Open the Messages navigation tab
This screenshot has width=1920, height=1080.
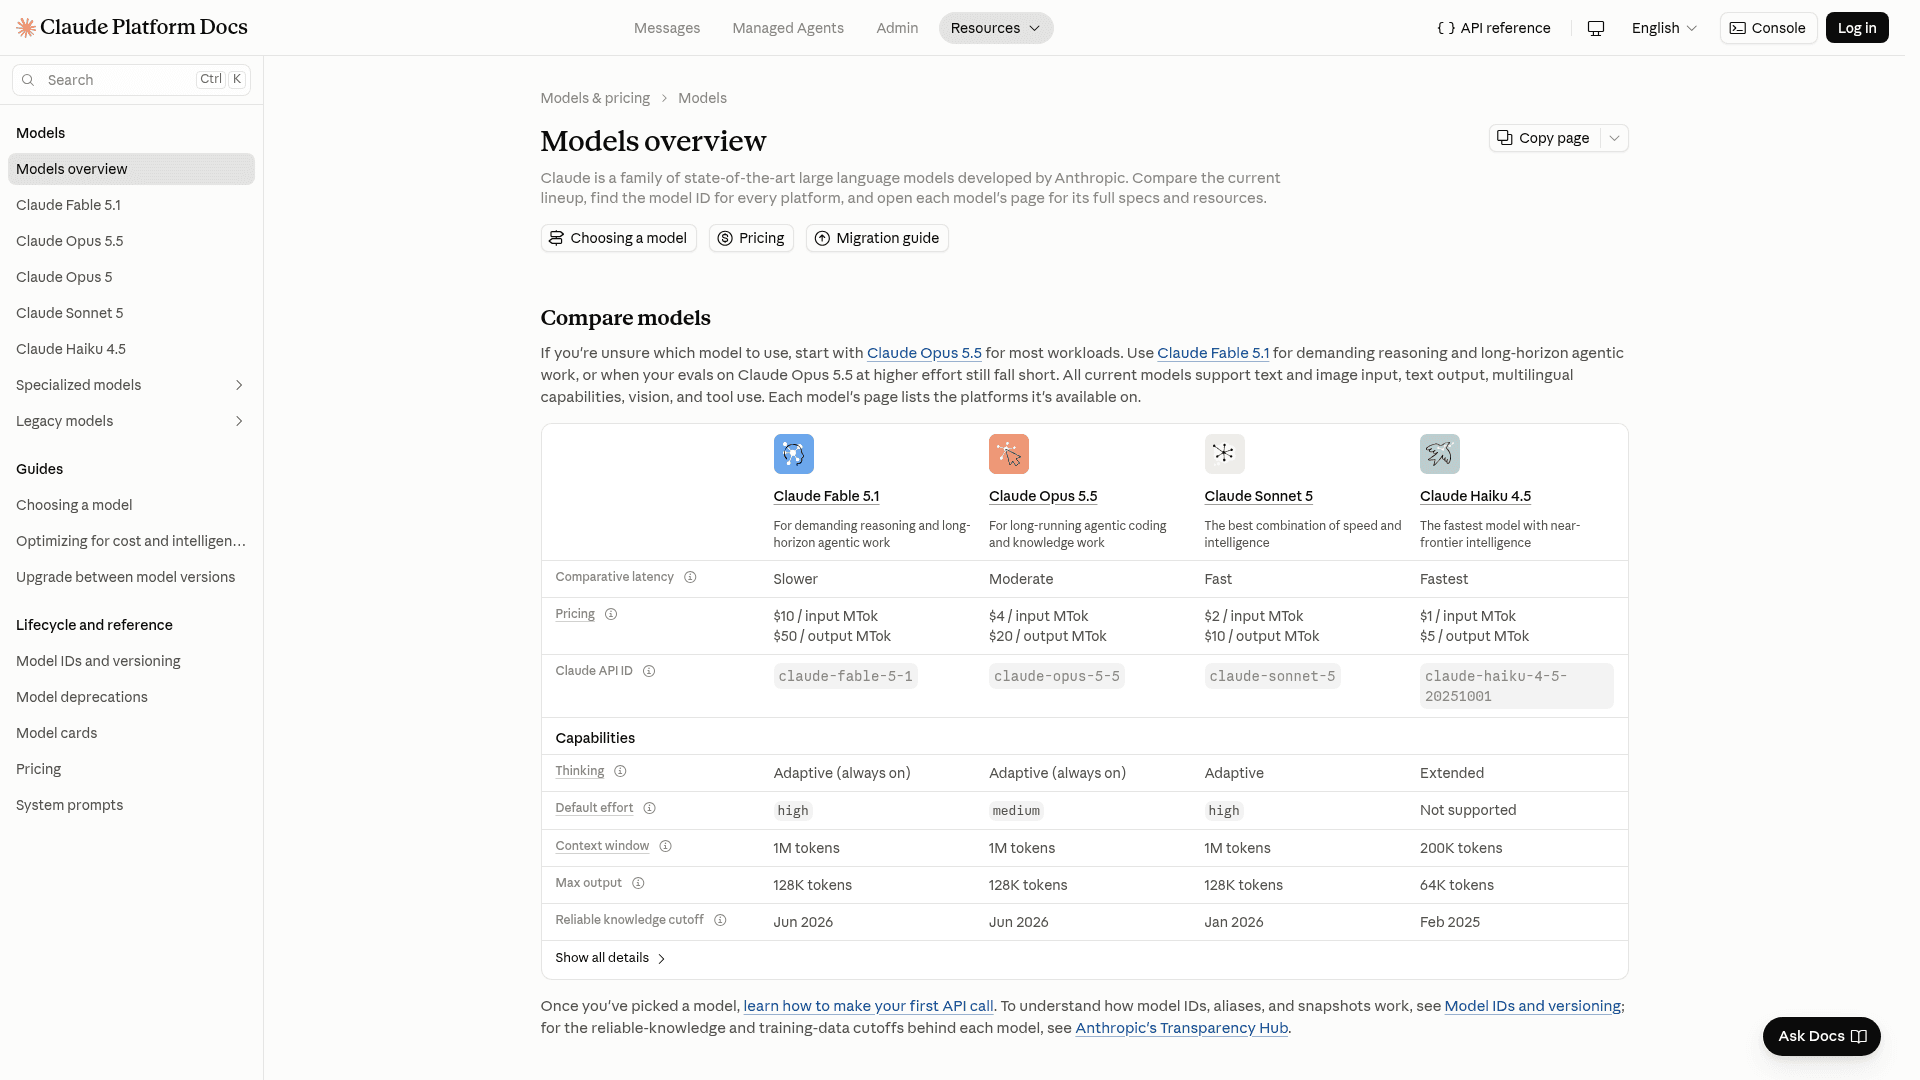[667, 28]
